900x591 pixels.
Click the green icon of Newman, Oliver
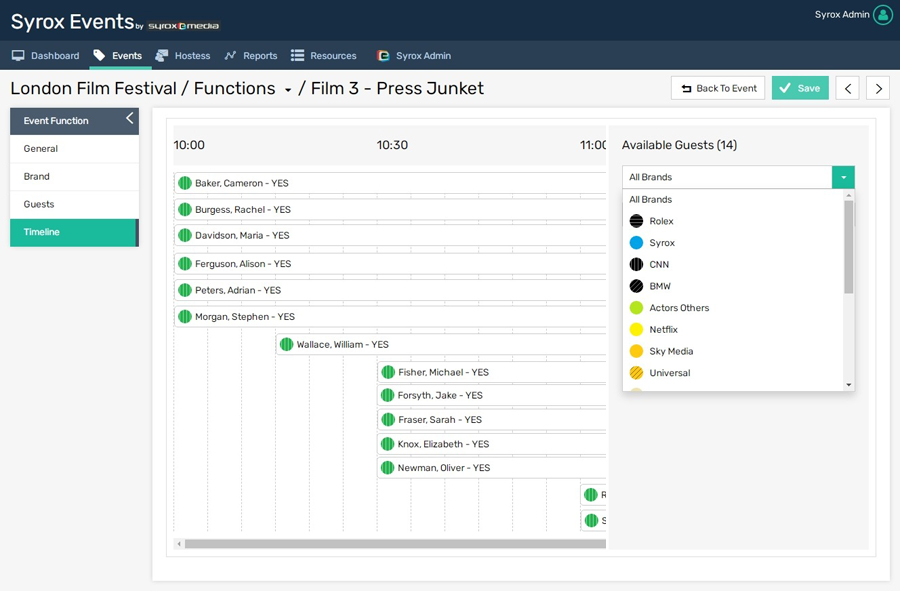pos(388,468)
